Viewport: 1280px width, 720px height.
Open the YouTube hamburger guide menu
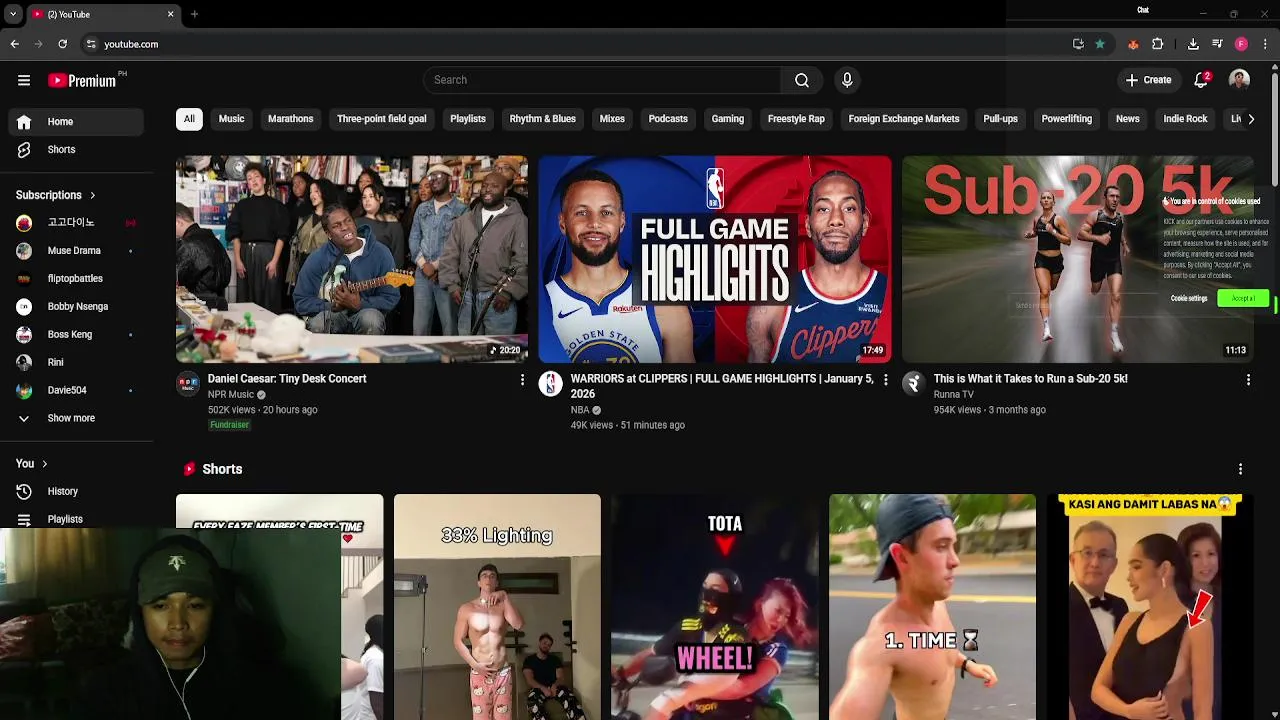point(24,80)
